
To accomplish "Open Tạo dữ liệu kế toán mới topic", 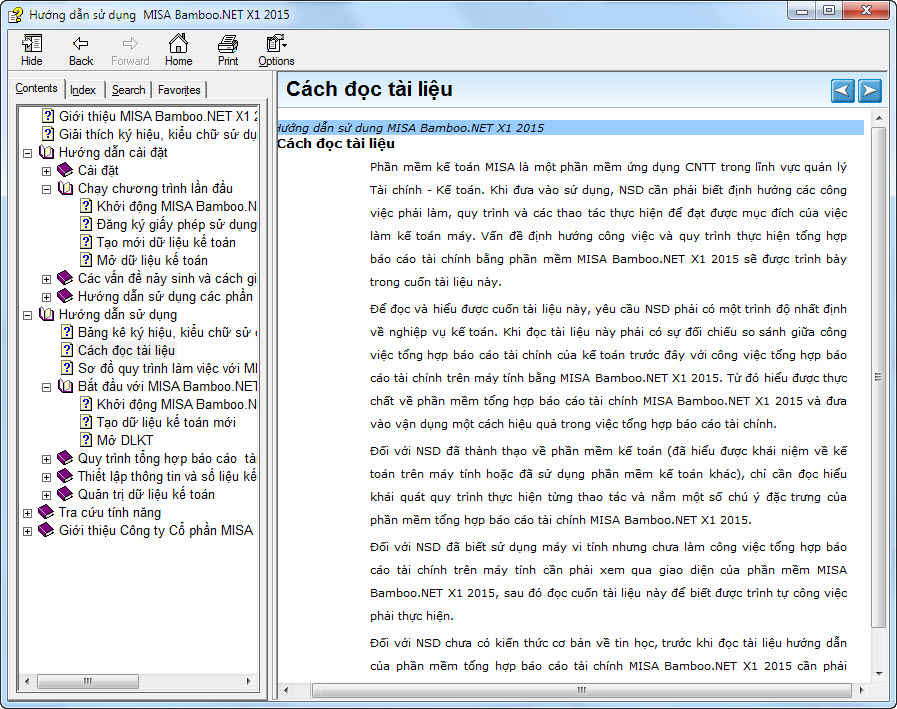I will point(166,422).
